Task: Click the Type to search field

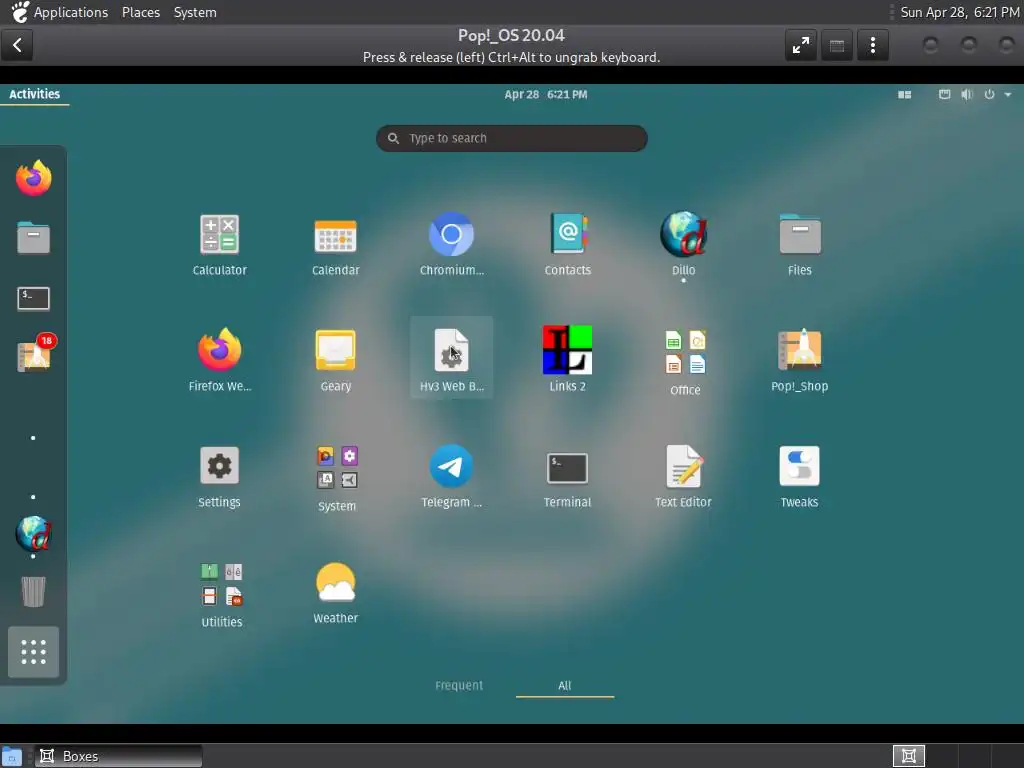Action: tap(511, 138)
